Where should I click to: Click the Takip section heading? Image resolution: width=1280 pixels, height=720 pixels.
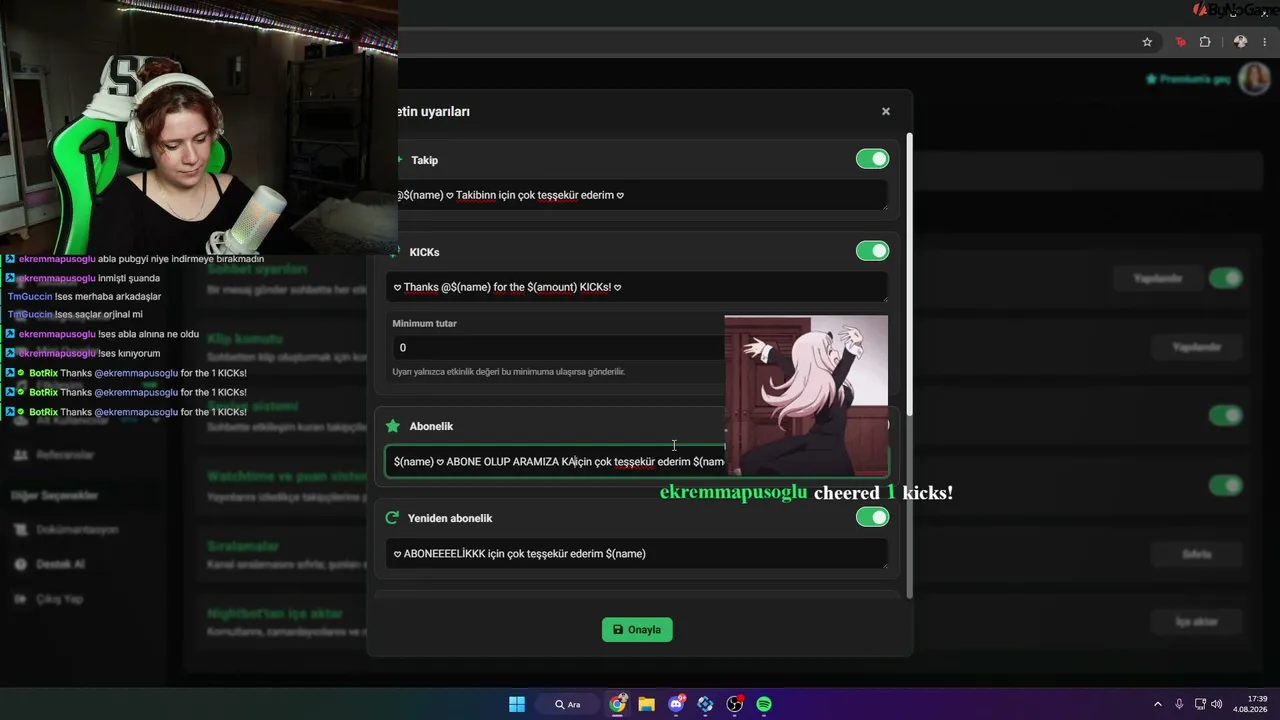click(x=424, y=160)
